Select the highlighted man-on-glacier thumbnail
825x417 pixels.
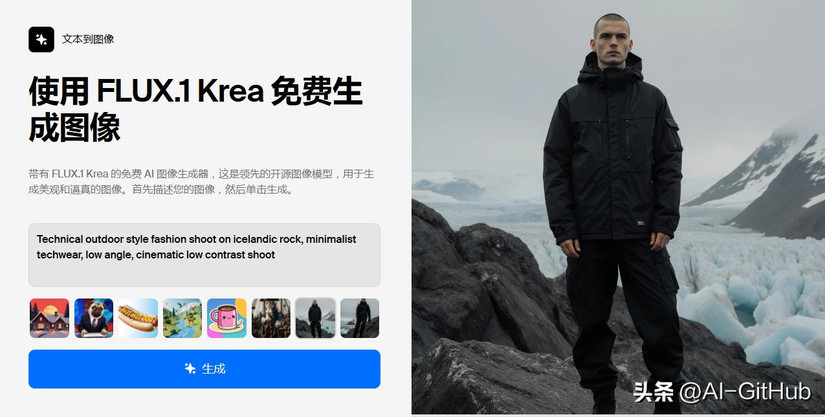point(315,318)
